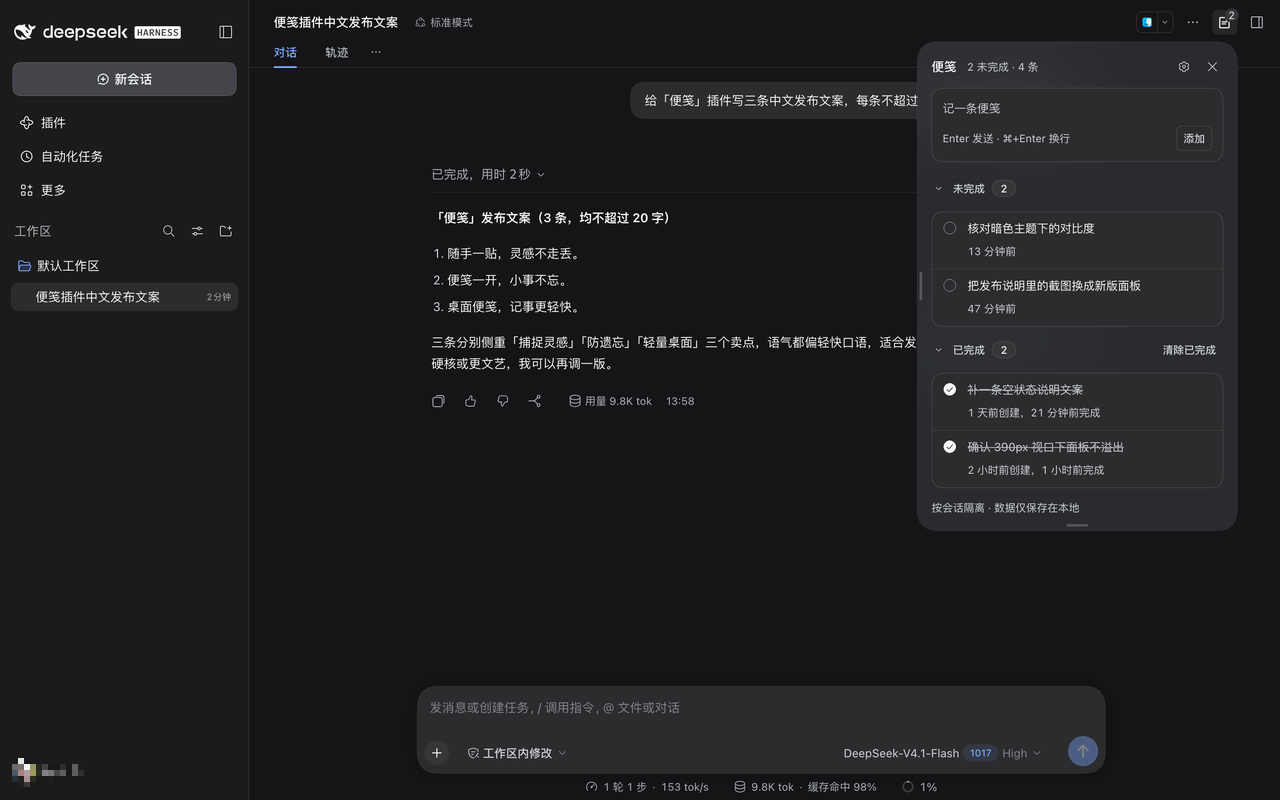
Task: Open the notes plugin icon with badge 2
Action: coord(1225,22)
